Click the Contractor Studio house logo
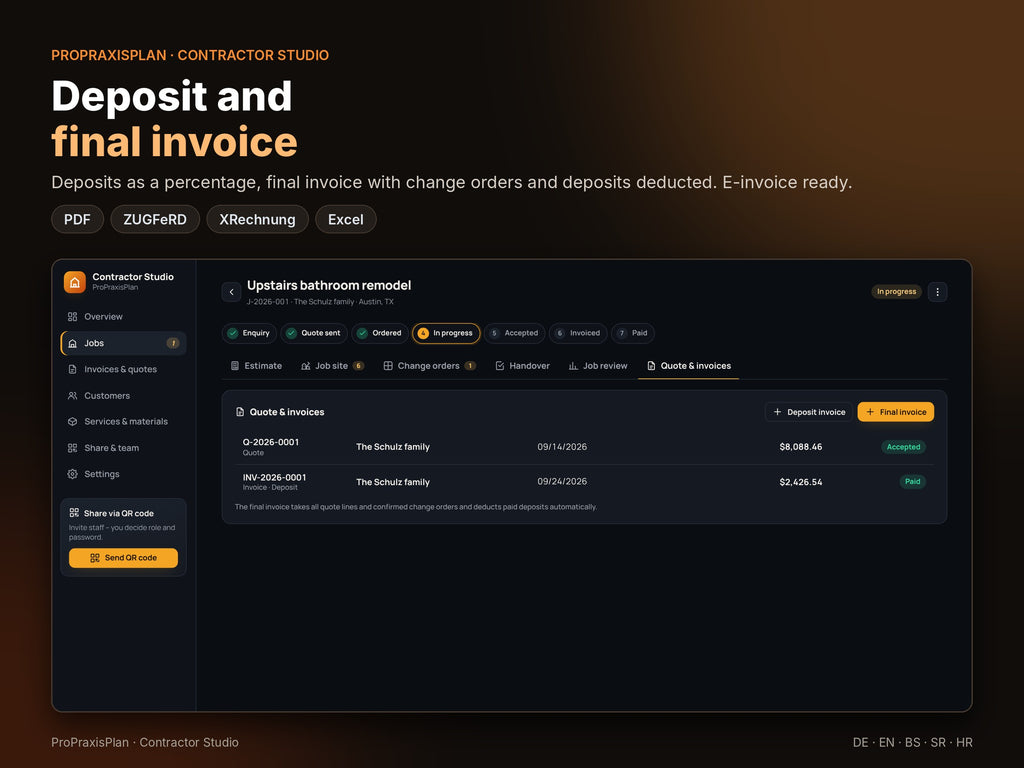 pos(74,282)
